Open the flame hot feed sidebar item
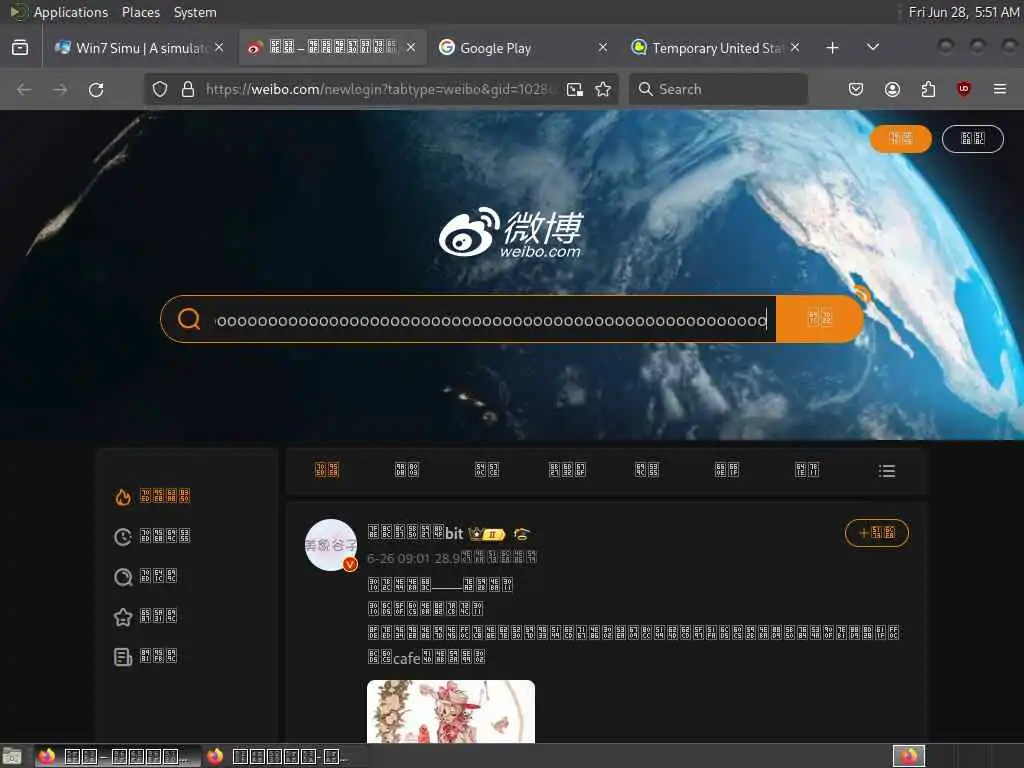 tap(152, 496)
